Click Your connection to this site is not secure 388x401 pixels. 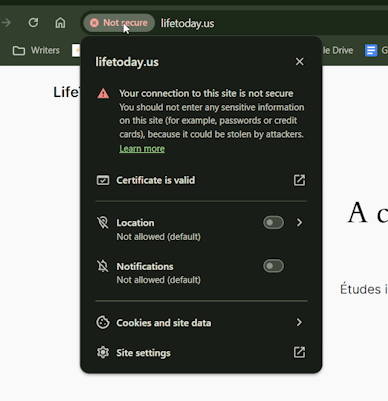[206, 93]
